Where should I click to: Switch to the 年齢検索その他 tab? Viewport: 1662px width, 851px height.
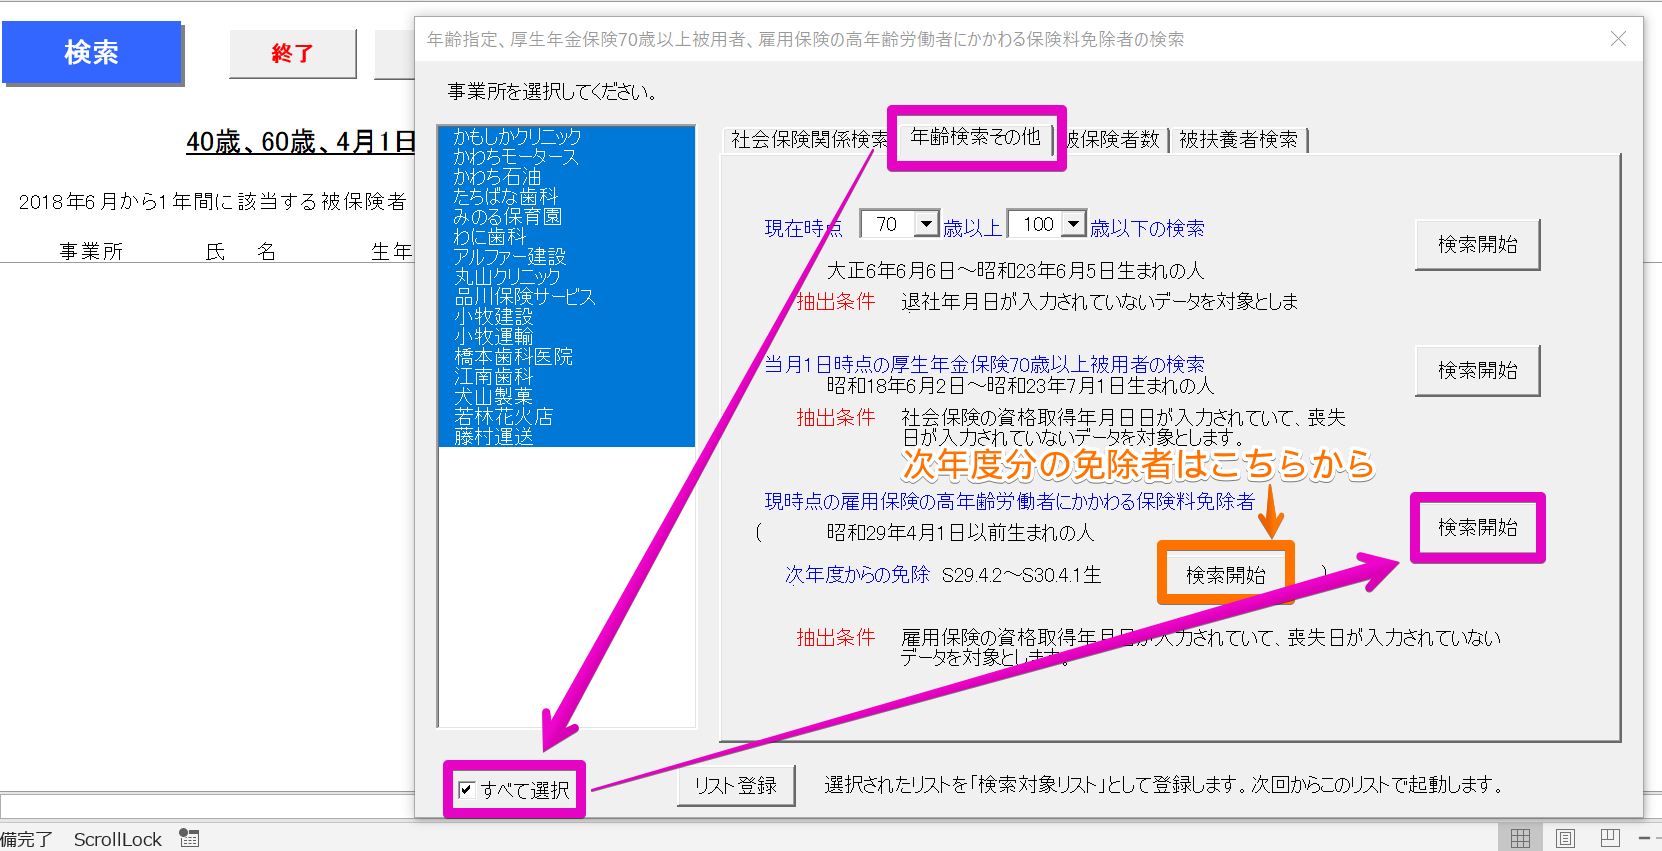click(976, 137)
